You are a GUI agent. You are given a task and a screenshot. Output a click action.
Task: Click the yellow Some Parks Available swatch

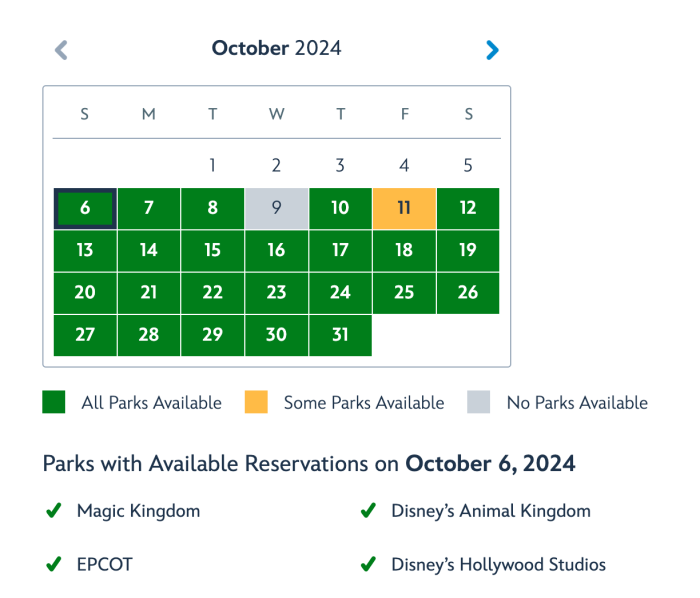(256, 402)
